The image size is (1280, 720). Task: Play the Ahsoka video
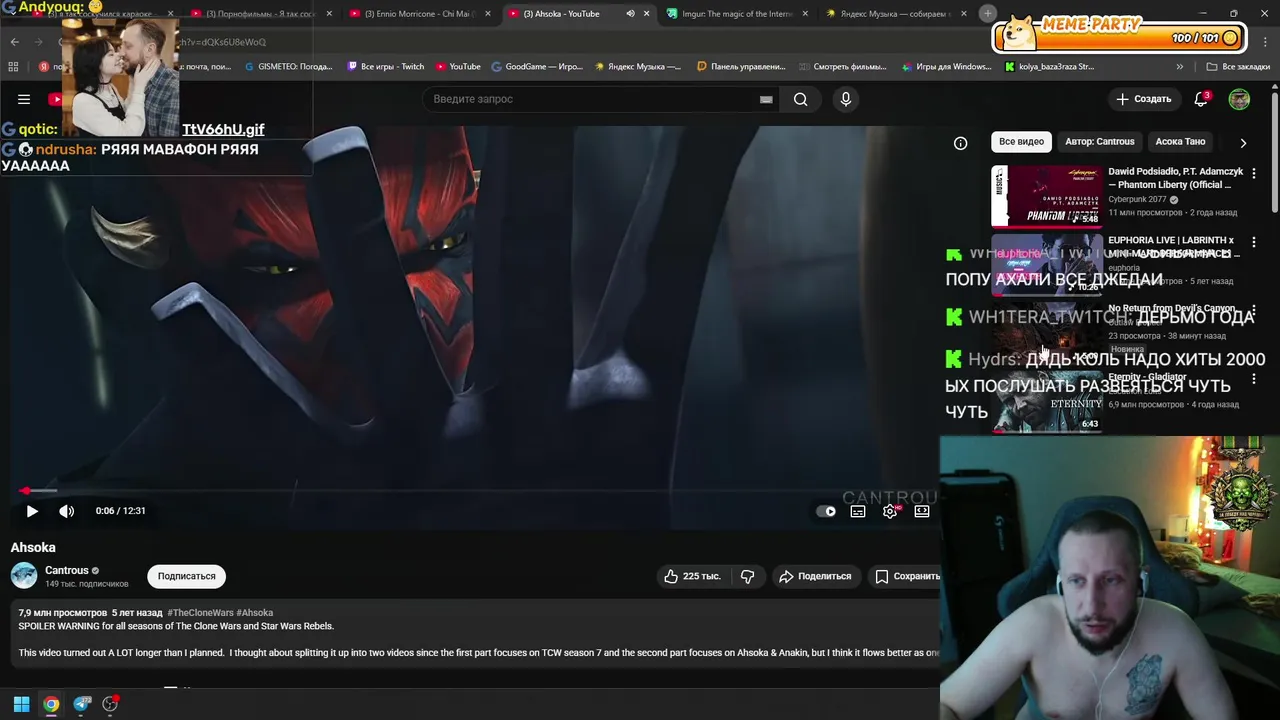[32, 511]
